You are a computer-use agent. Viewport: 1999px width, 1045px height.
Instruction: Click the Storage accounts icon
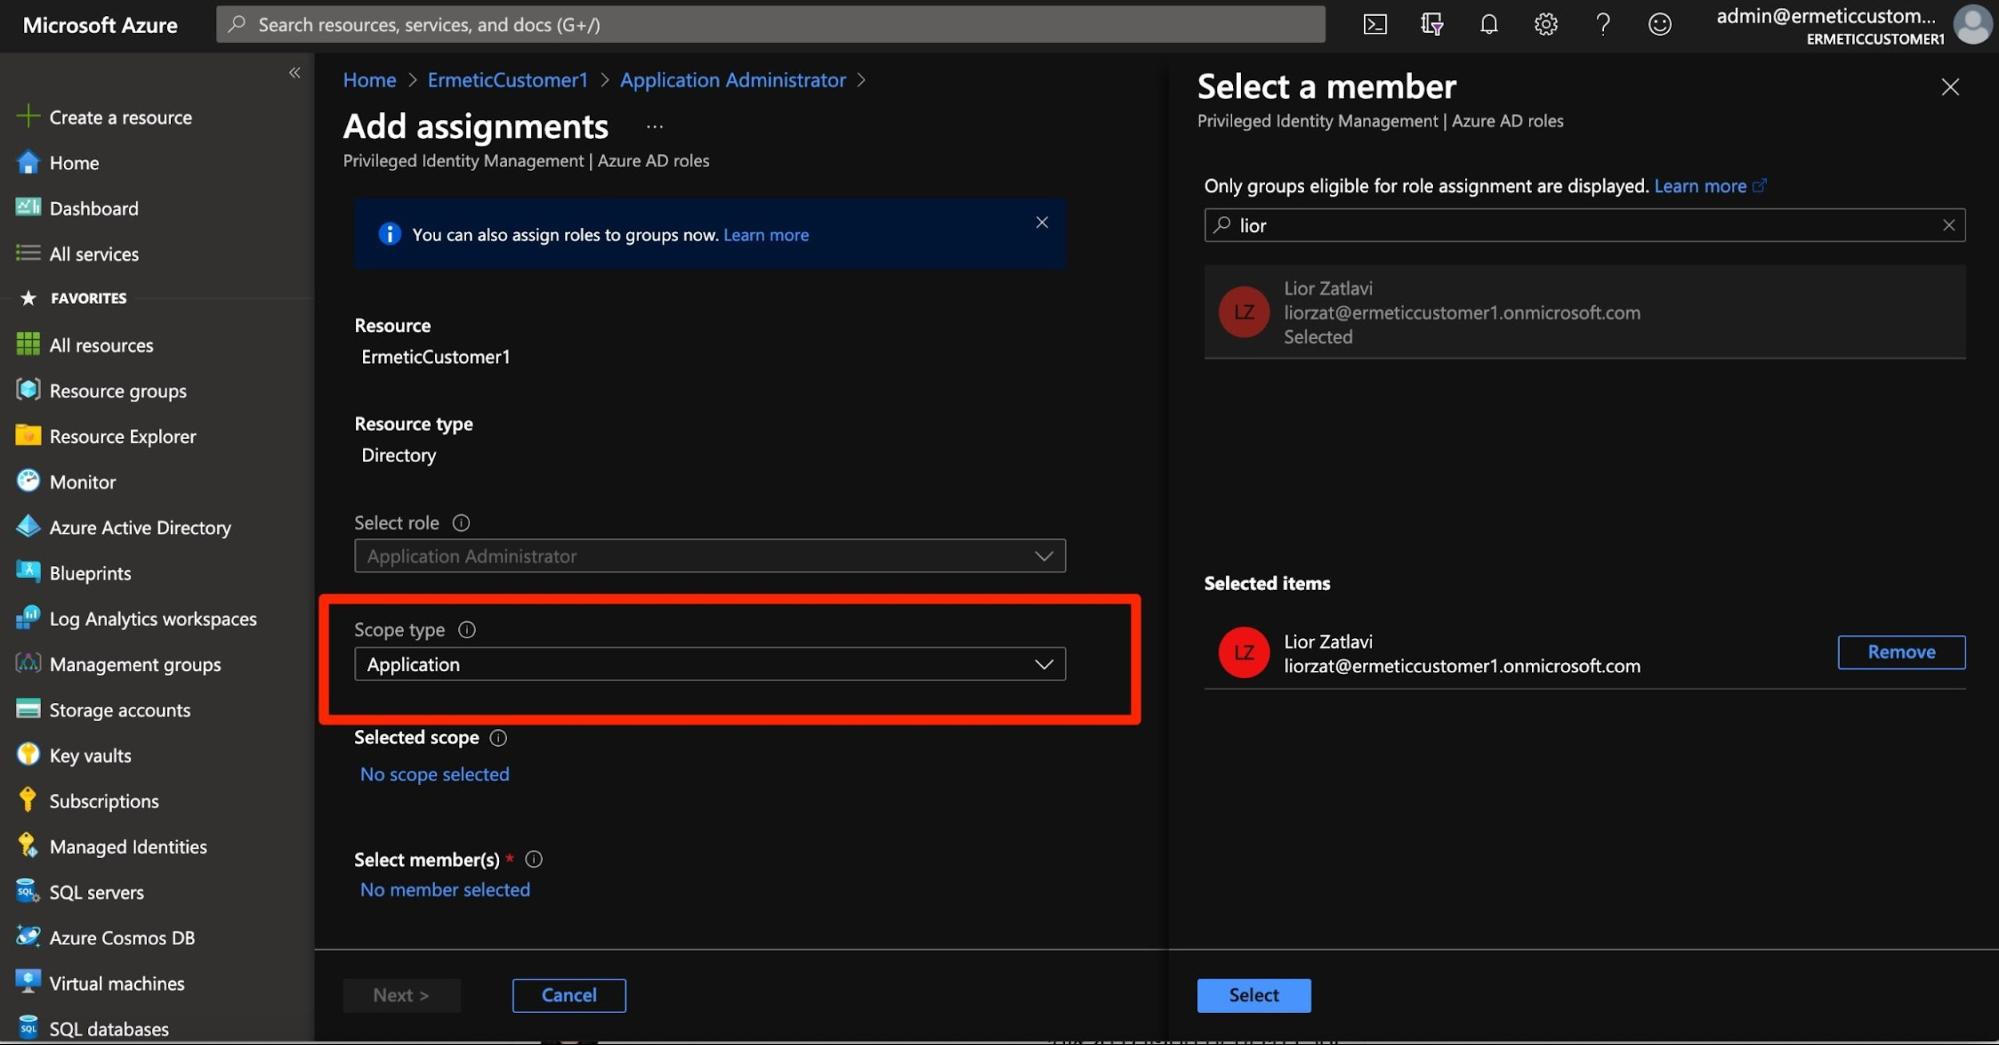point(28,709)
